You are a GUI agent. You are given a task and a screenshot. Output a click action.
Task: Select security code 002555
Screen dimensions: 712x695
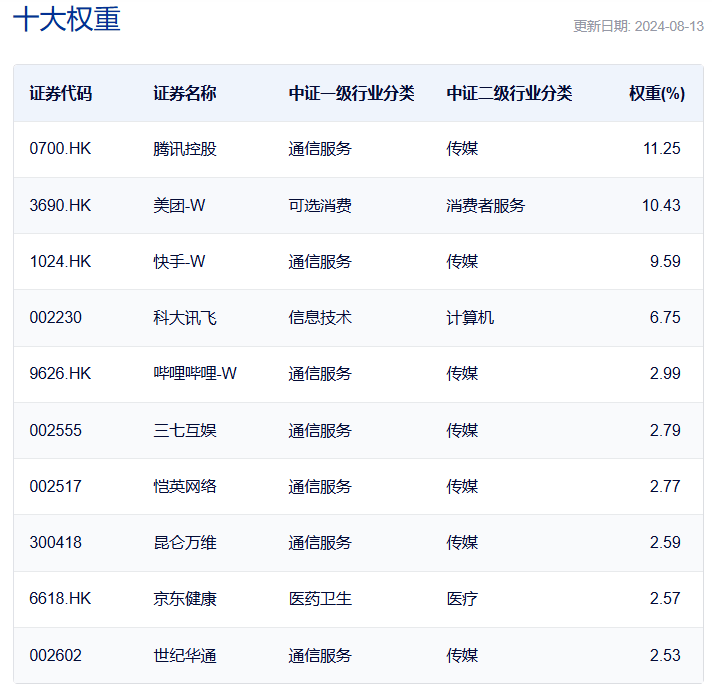55,430
